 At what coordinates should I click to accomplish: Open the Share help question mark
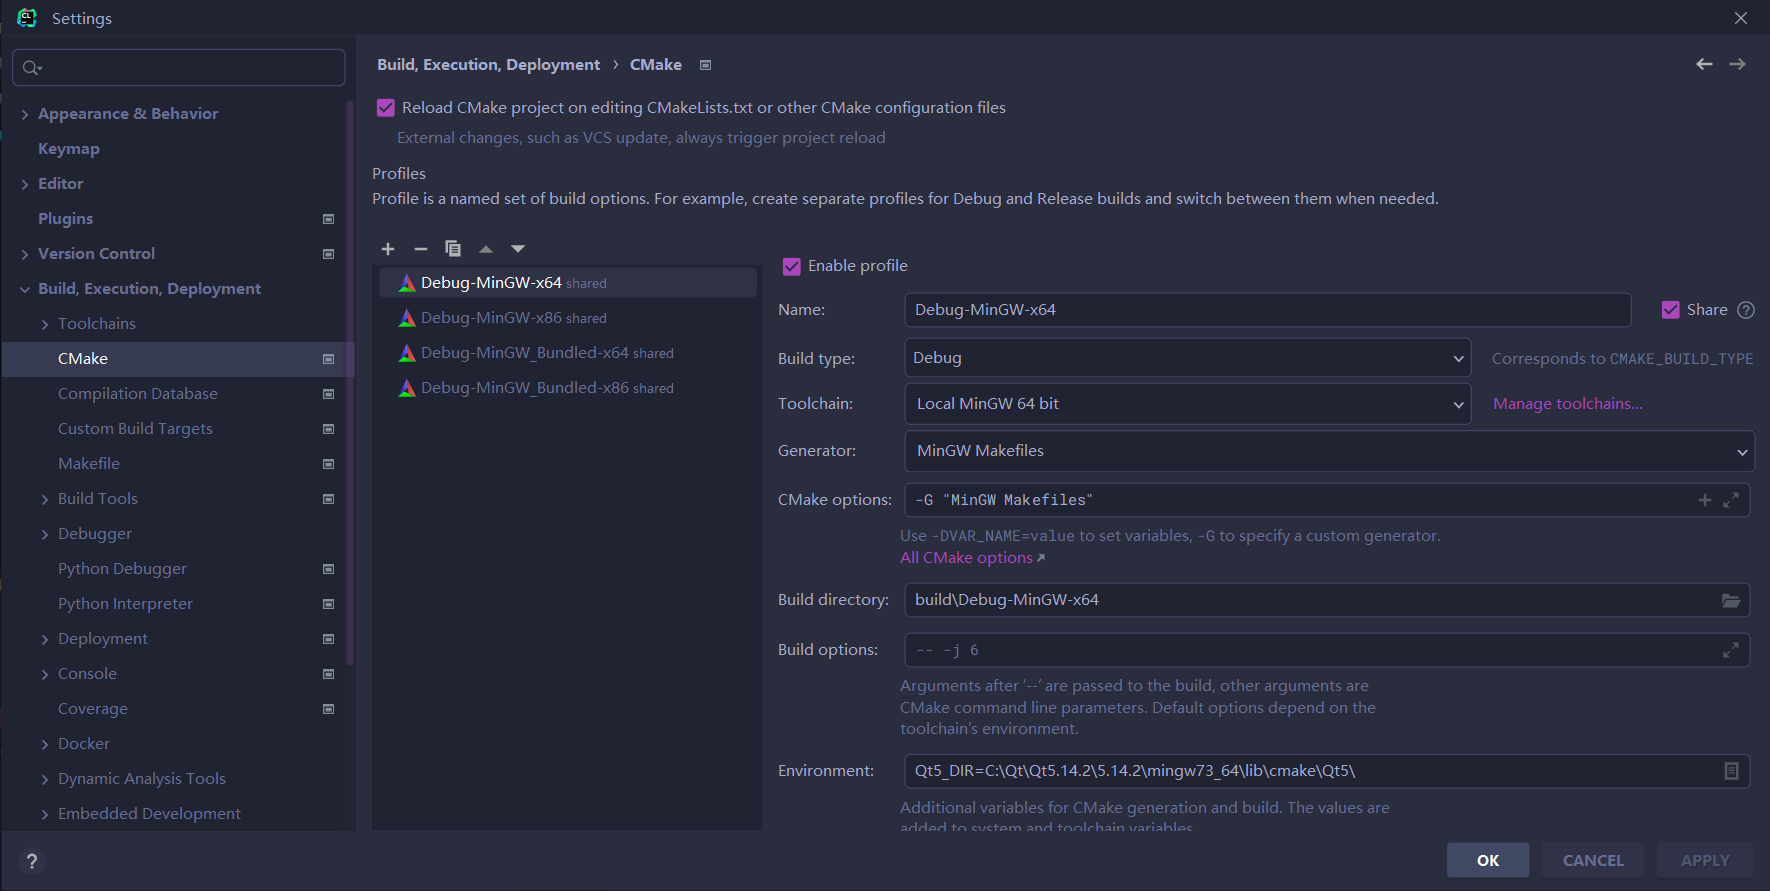pyautogui.click(x=1746, y=310)
